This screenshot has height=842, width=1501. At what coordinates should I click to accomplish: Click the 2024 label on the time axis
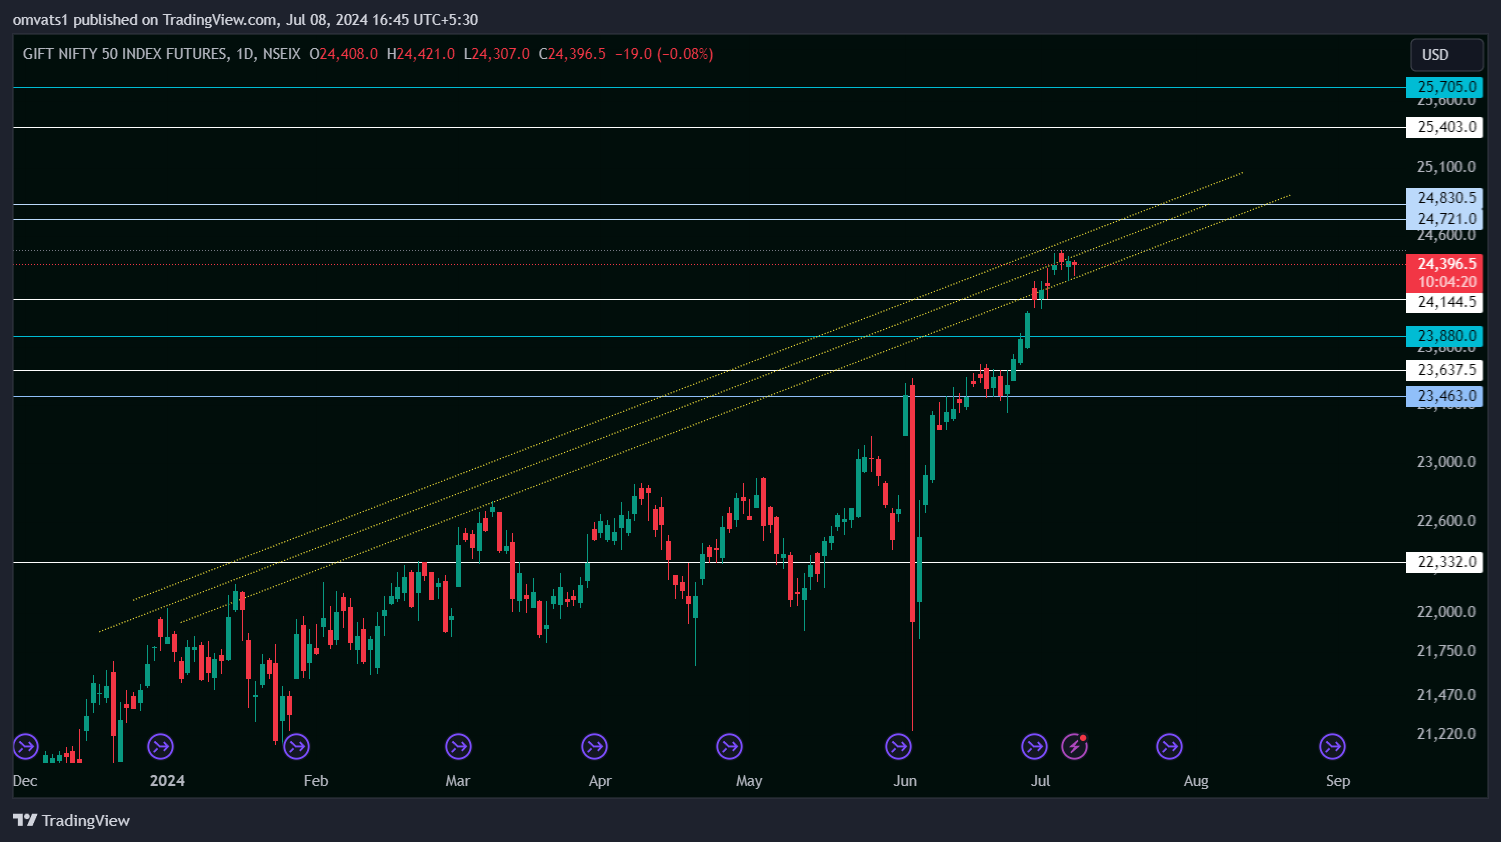167,781
